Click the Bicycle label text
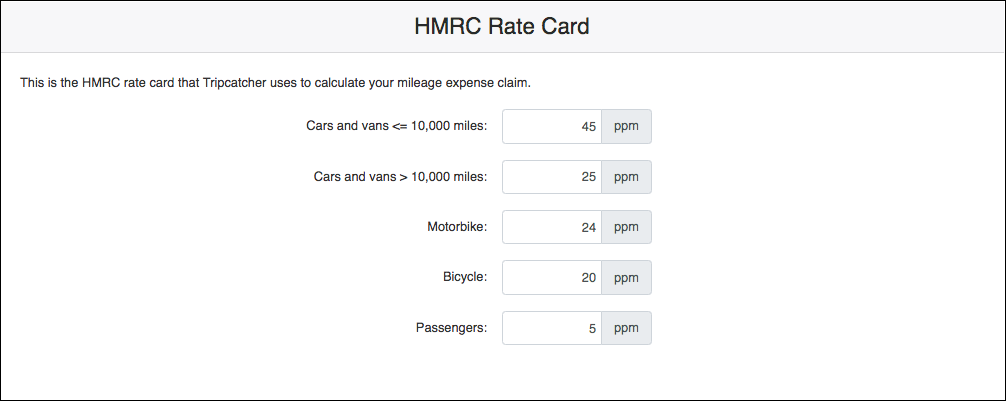 click(x=465, y=277)
